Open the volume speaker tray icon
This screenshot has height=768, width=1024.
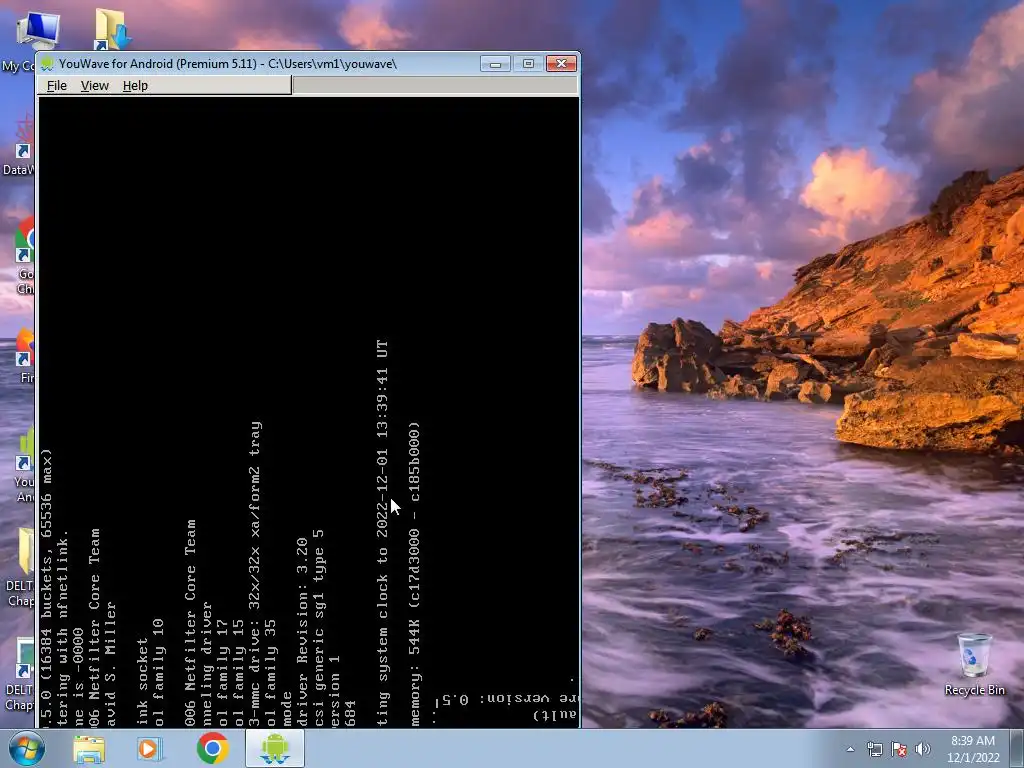tap(922, 749)
